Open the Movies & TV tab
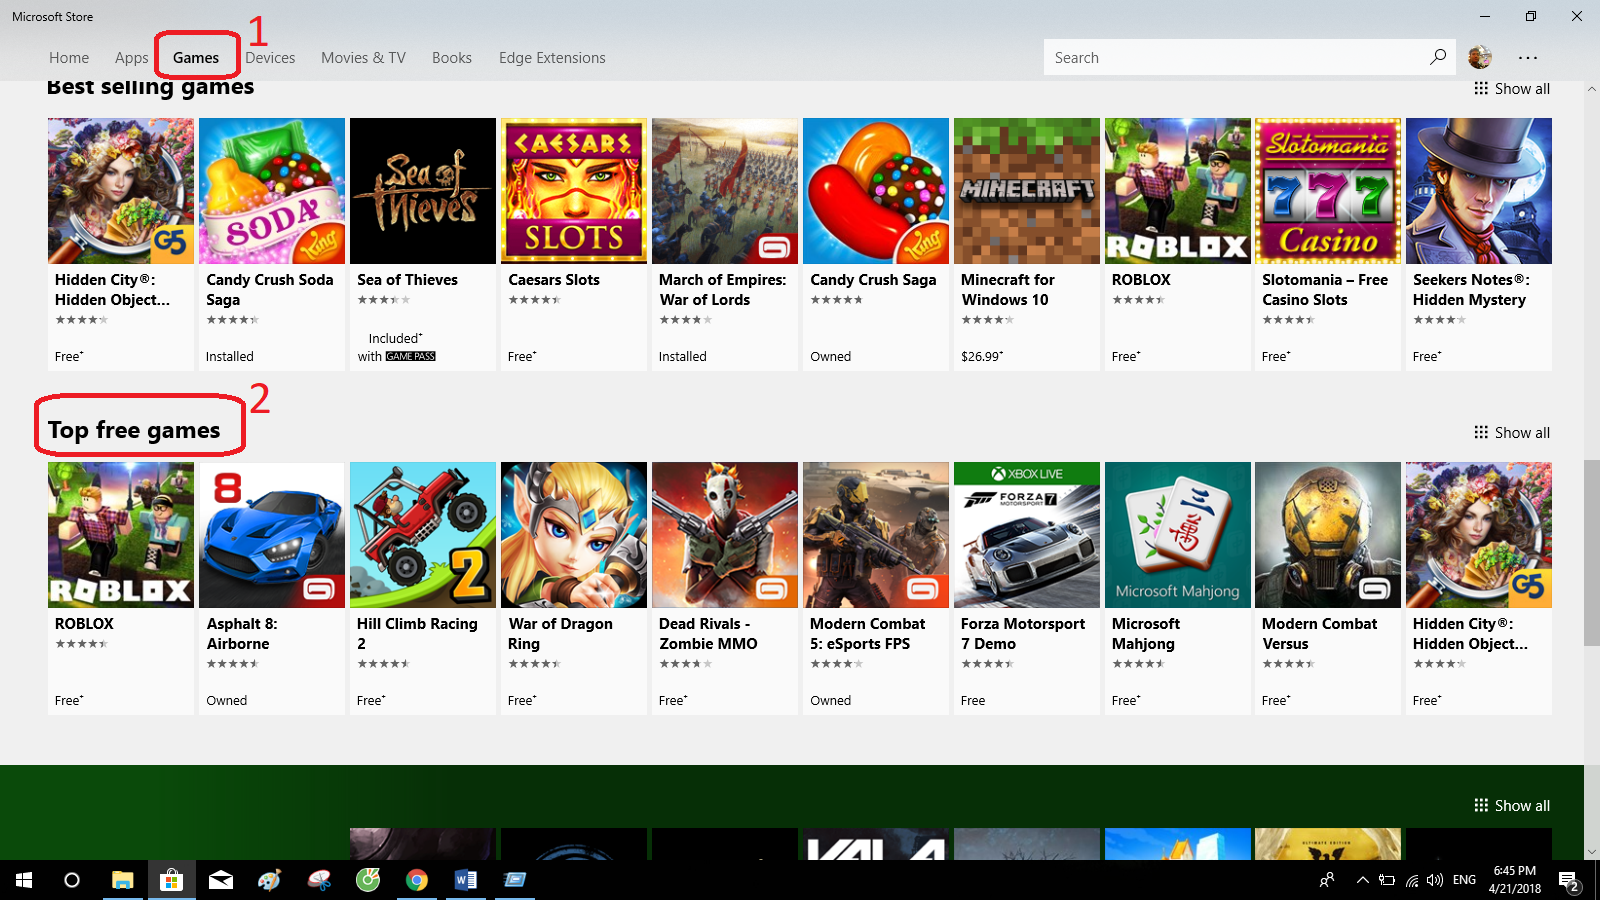Screen dimensions: 1600x900 coord(363,58)
